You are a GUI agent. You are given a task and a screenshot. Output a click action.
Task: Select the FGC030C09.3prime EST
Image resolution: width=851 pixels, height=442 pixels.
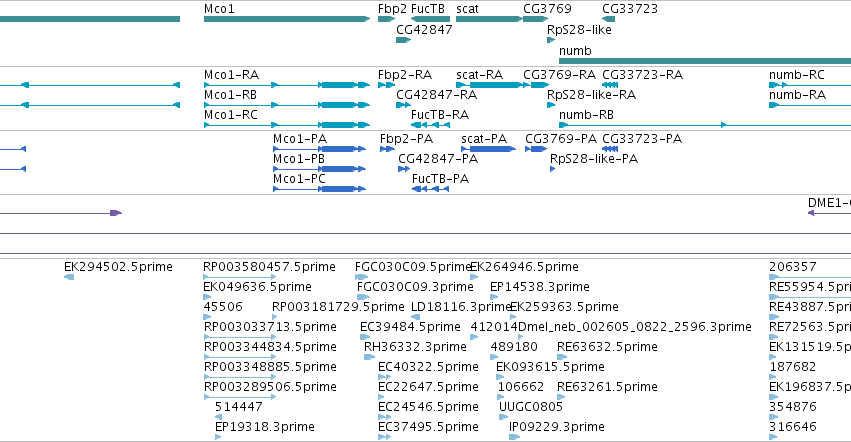point(363,297)
